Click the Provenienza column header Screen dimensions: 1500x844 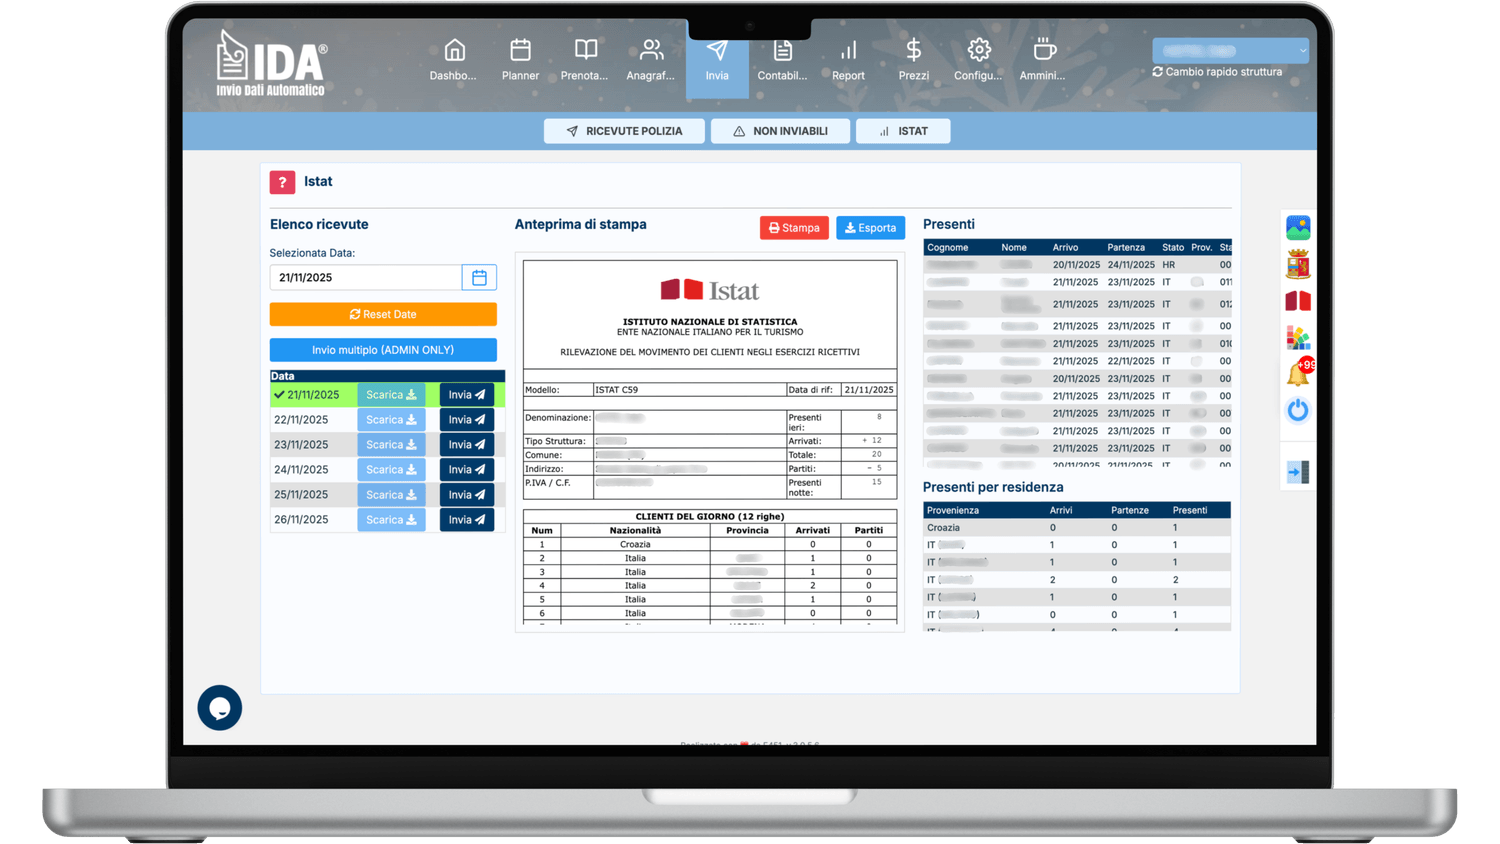[953, 511]
